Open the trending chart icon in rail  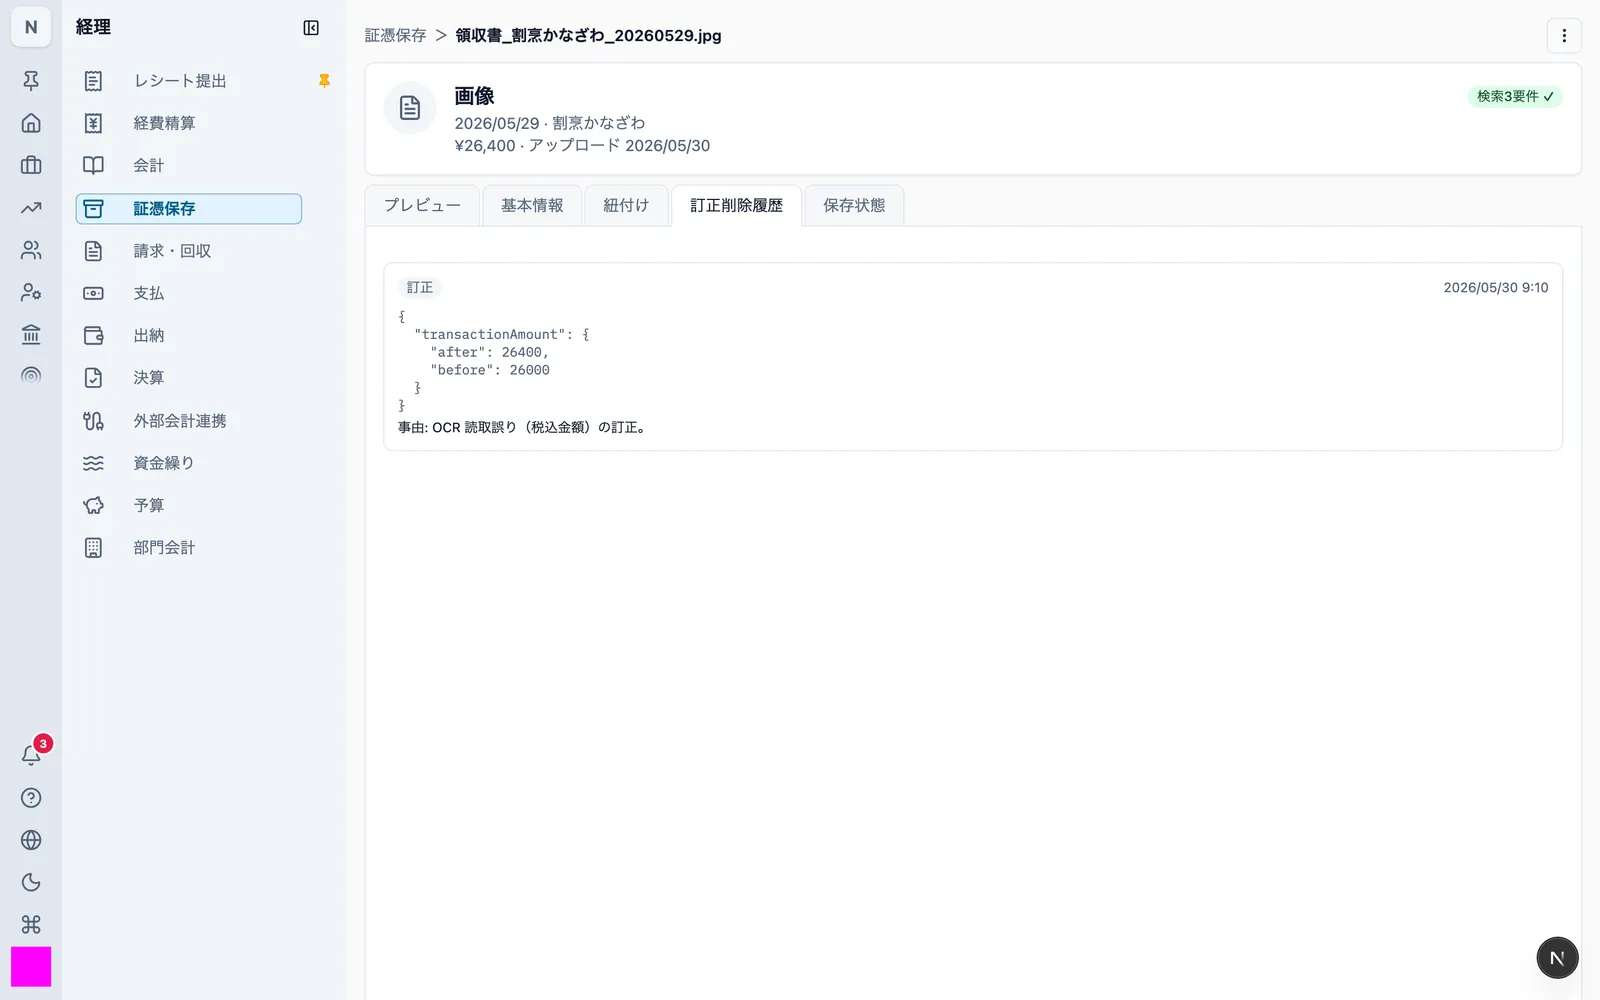click(x=31, y=208)
